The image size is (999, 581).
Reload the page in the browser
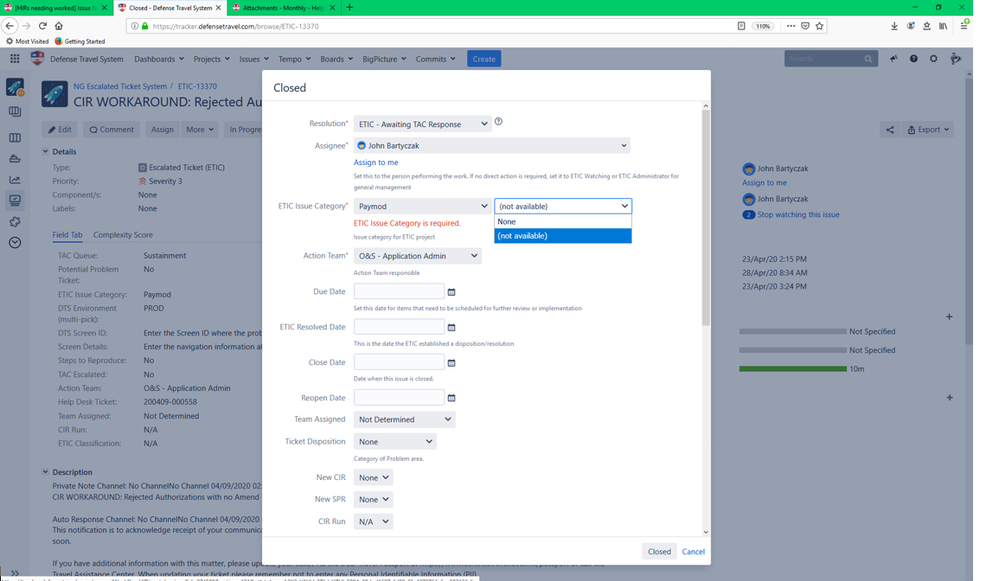[x=43, y=26]
